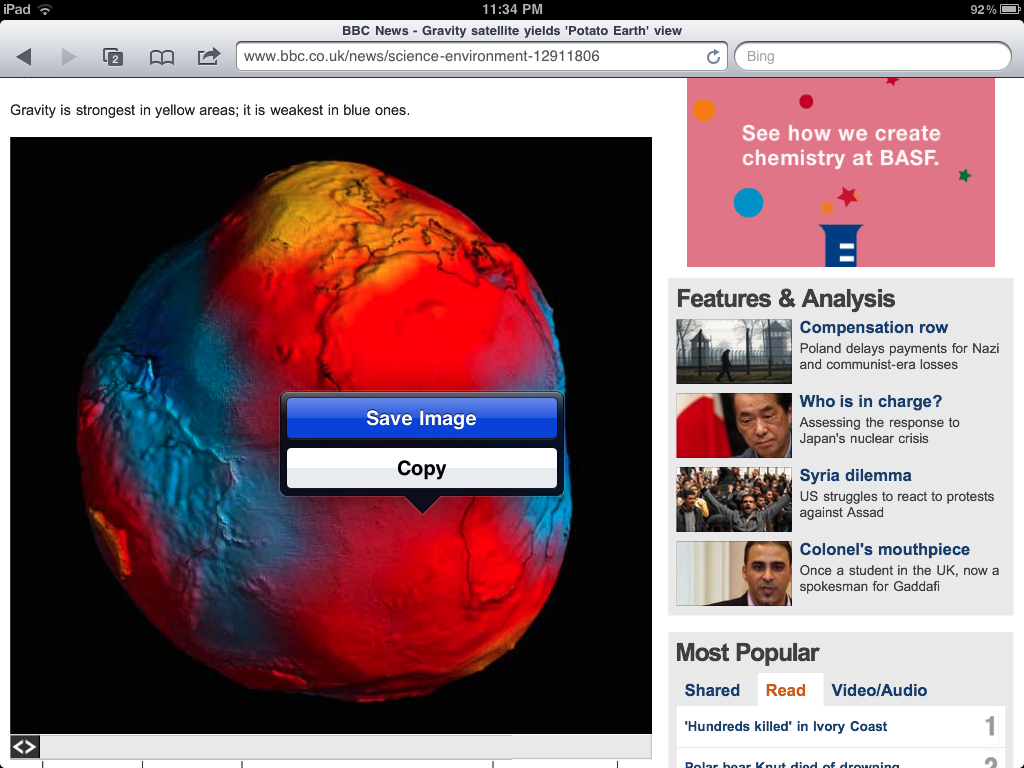1024x768 pixels.
Task: Tap the Bing search field
Action: (872, 57)
